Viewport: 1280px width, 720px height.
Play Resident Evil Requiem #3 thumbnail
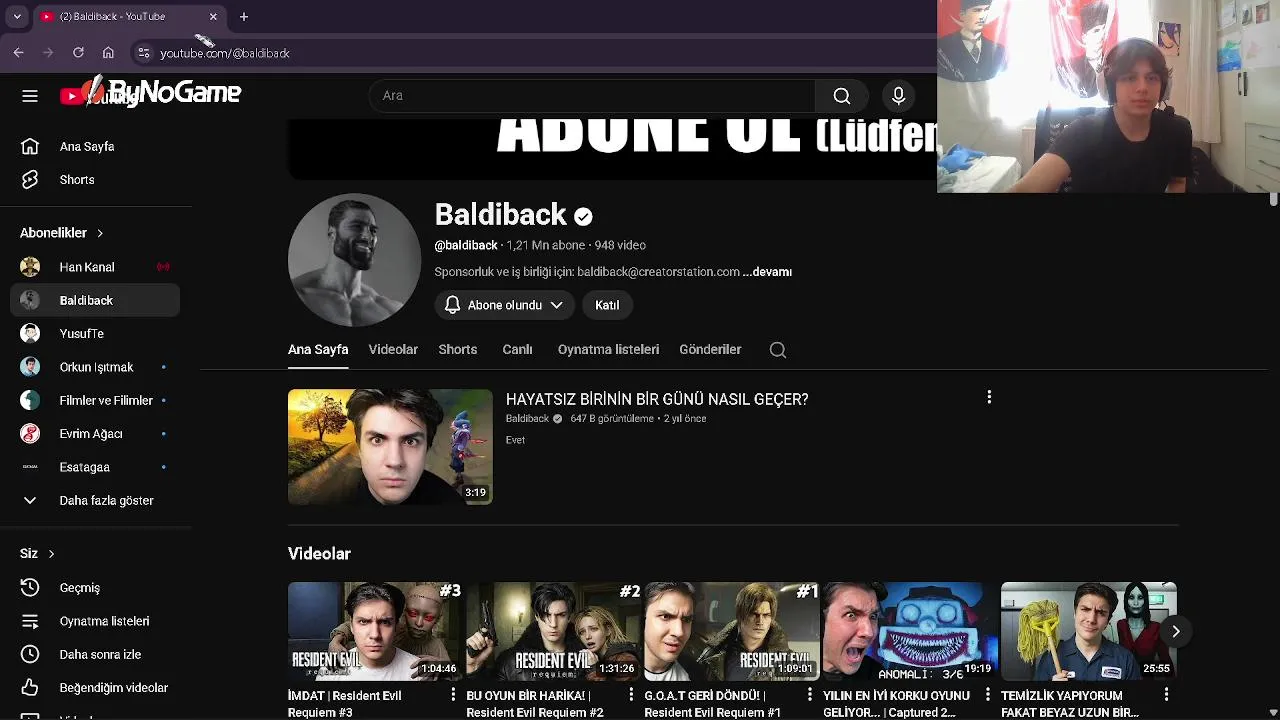tap(375, 631)
